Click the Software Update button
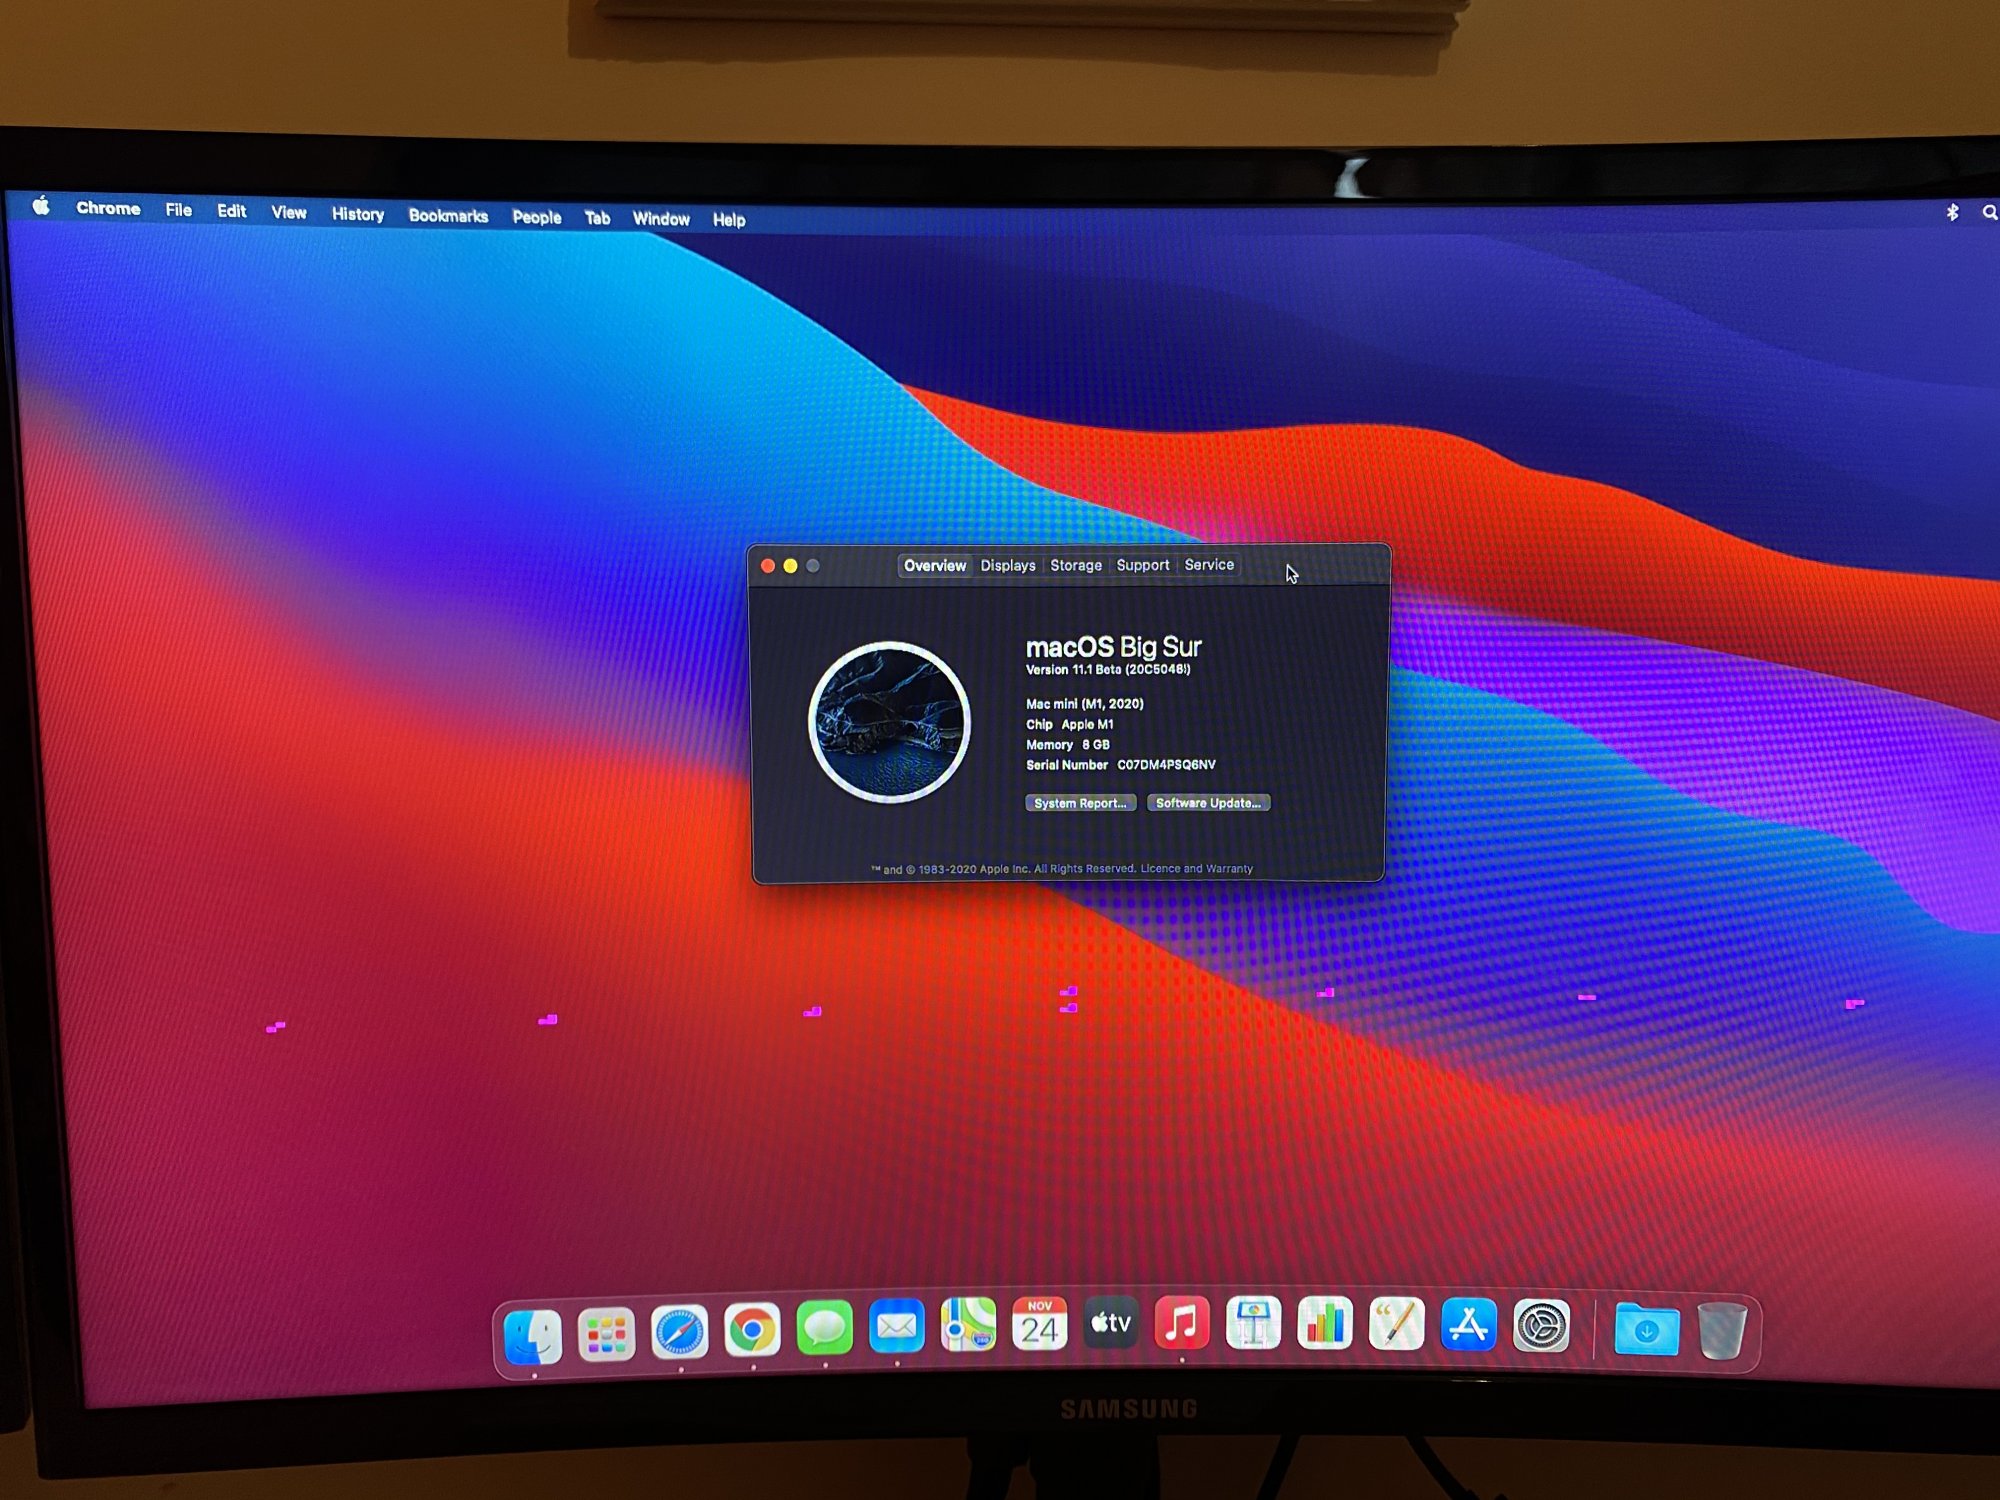Viewport: 2000px width, 1500px height. pyautogui.click(x=1208, y=803)
